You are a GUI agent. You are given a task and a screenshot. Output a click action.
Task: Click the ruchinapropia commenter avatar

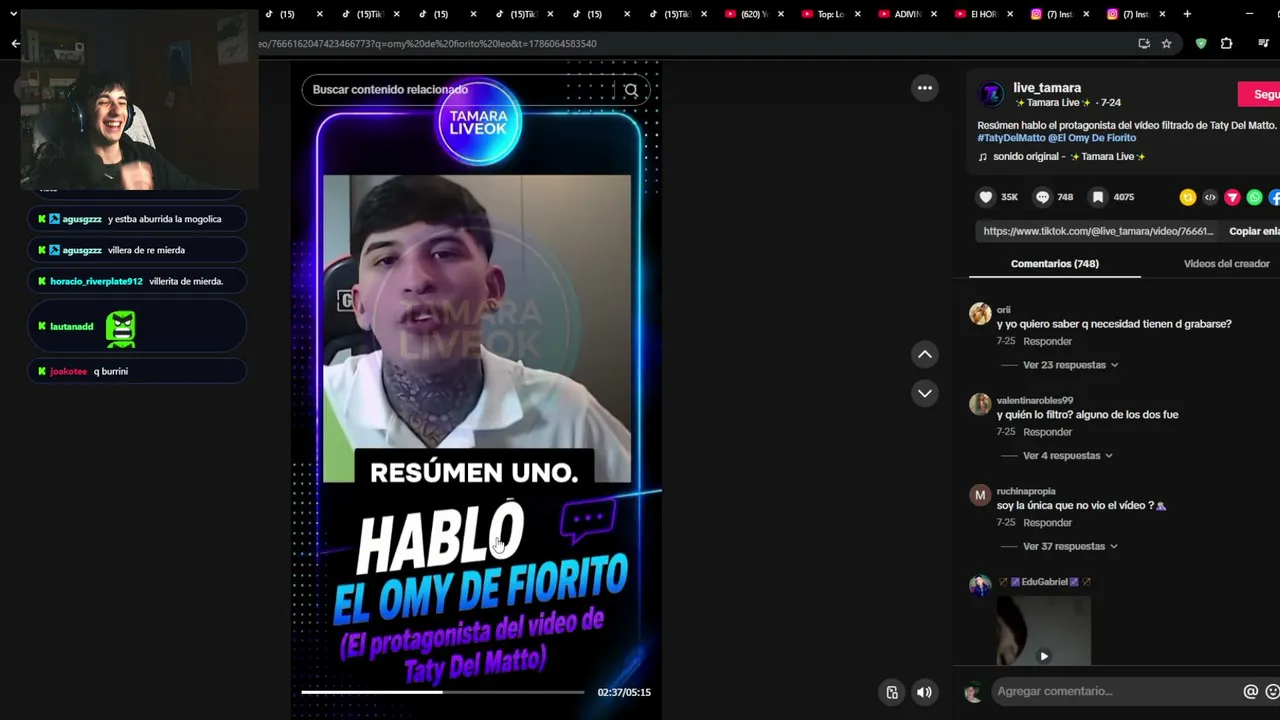click(x=980, y=495)
